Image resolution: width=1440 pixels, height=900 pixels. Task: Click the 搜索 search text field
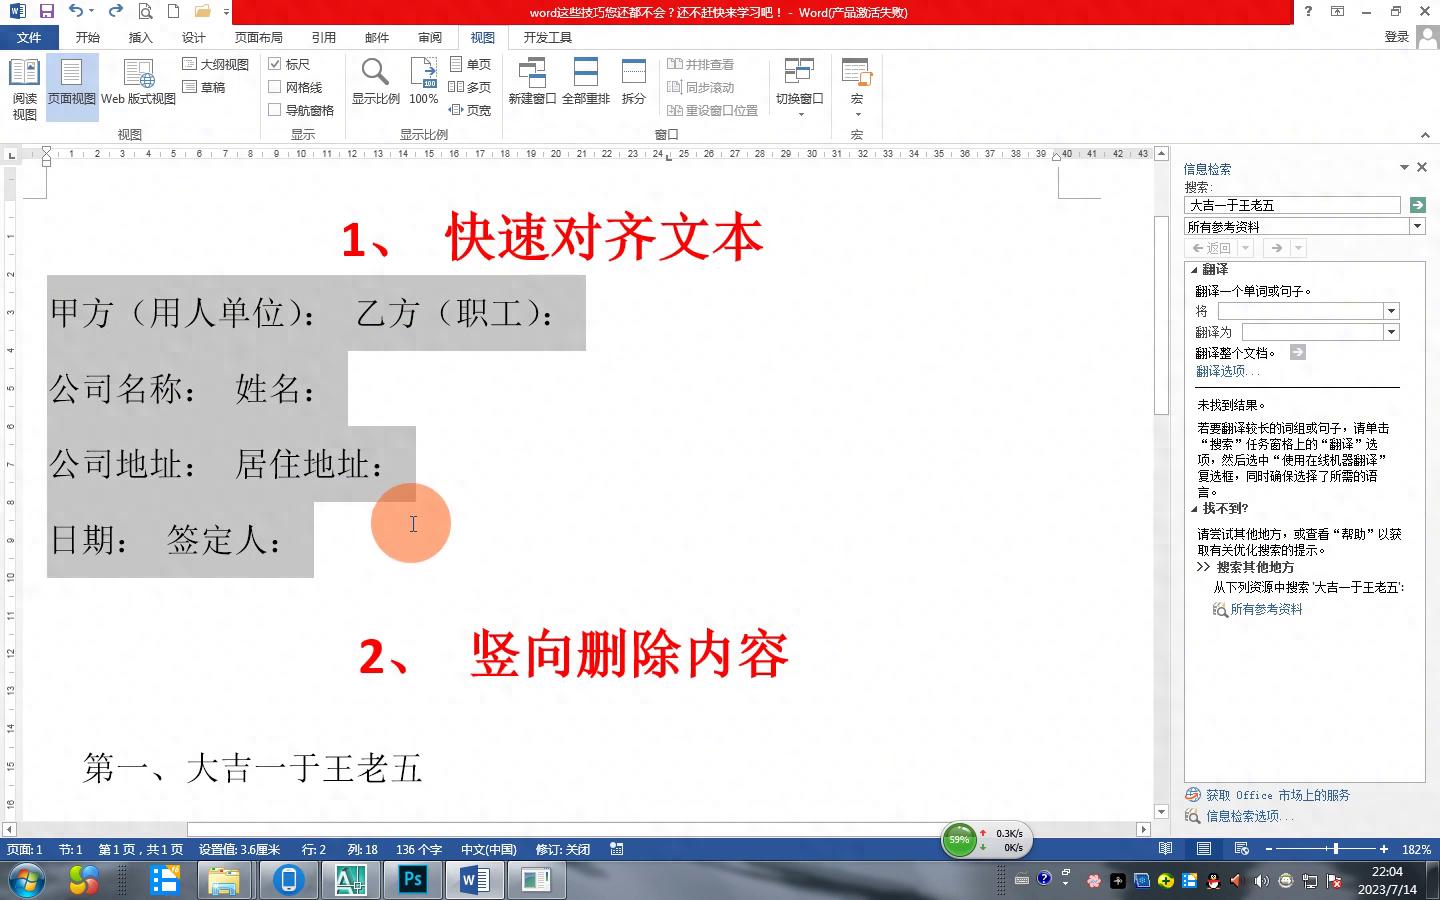pyautogui.click(x=1292, y=205)
